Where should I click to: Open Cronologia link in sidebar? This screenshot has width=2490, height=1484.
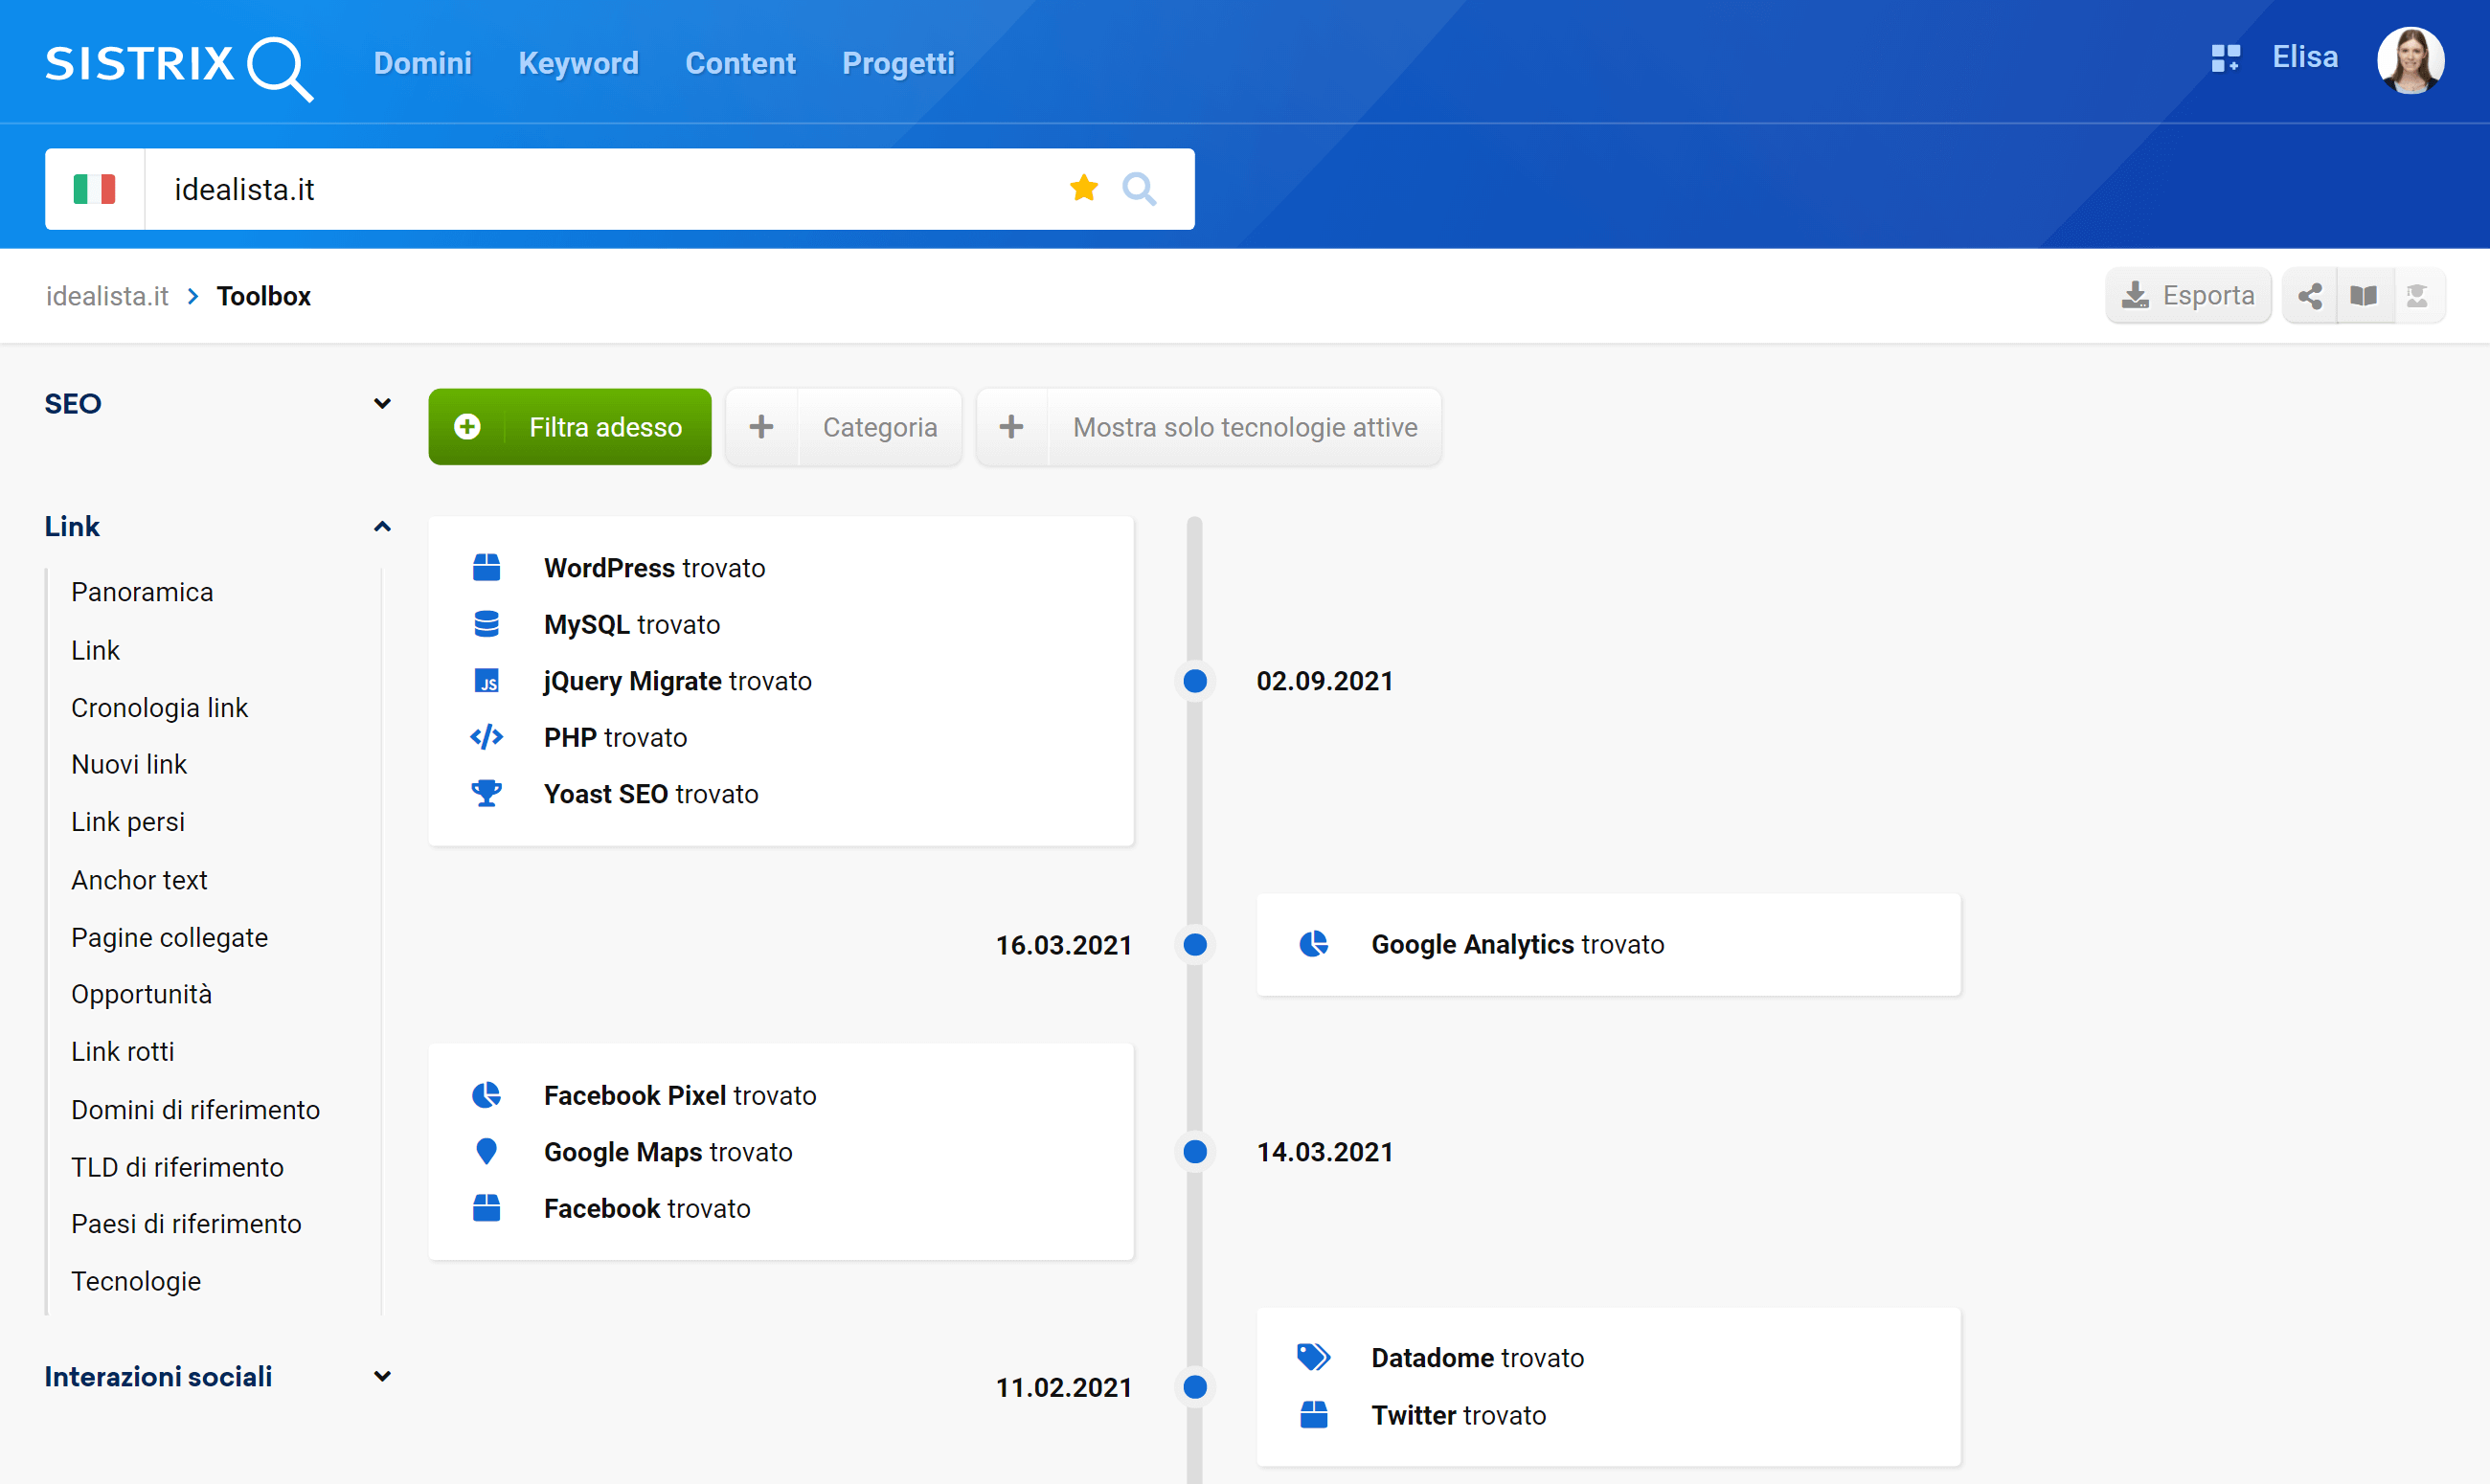[160, 708]
